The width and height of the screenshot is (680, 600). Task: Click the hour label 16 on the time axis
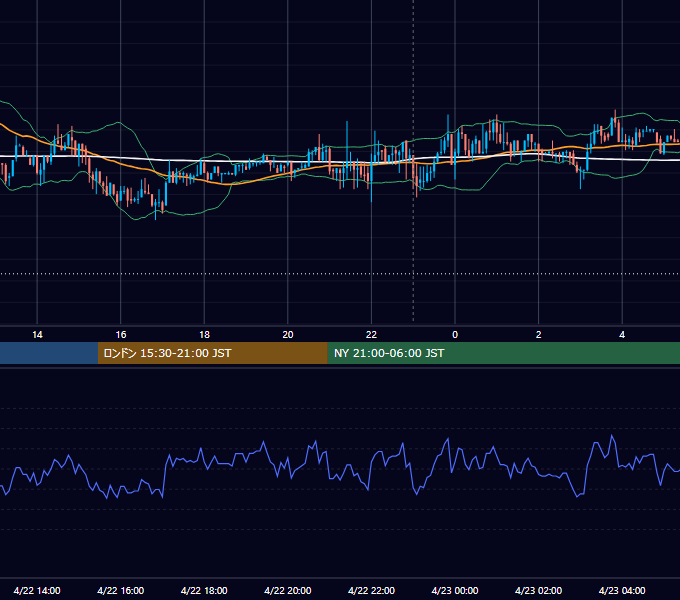pyautogui.click(x=121, y=335)
